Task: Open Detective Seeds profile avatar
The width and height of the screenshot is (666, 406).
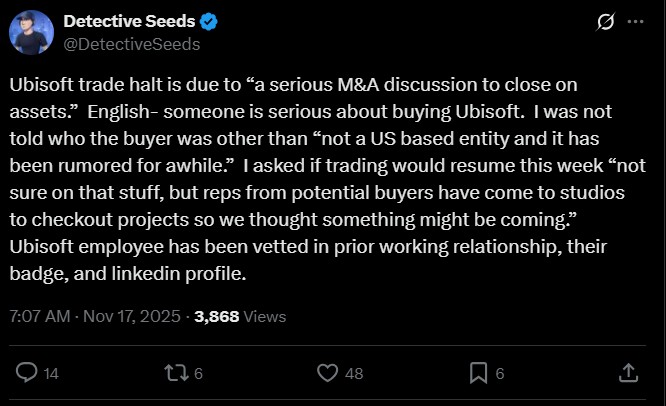Action: 31,33
